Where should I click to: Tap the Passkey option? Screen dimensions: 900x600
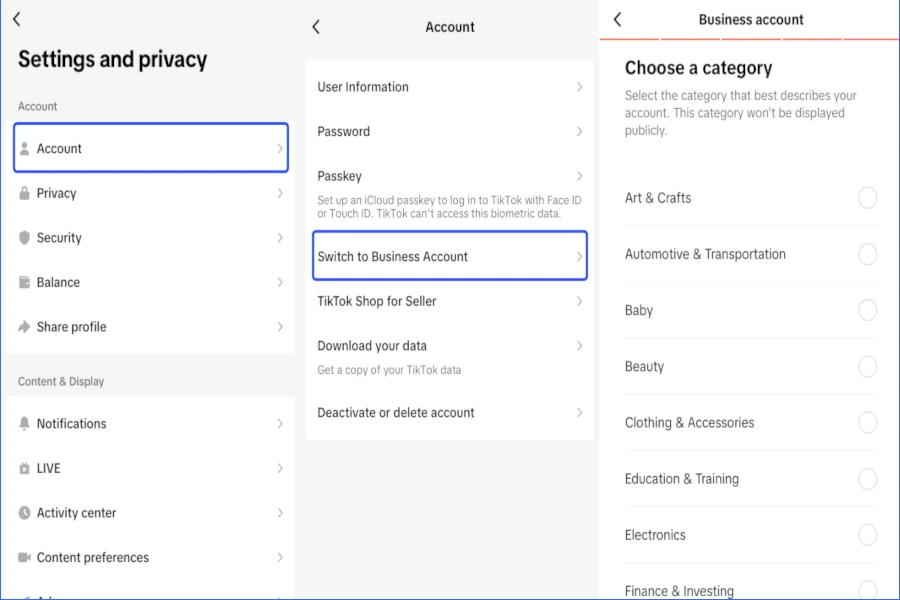tap(450, 193)
